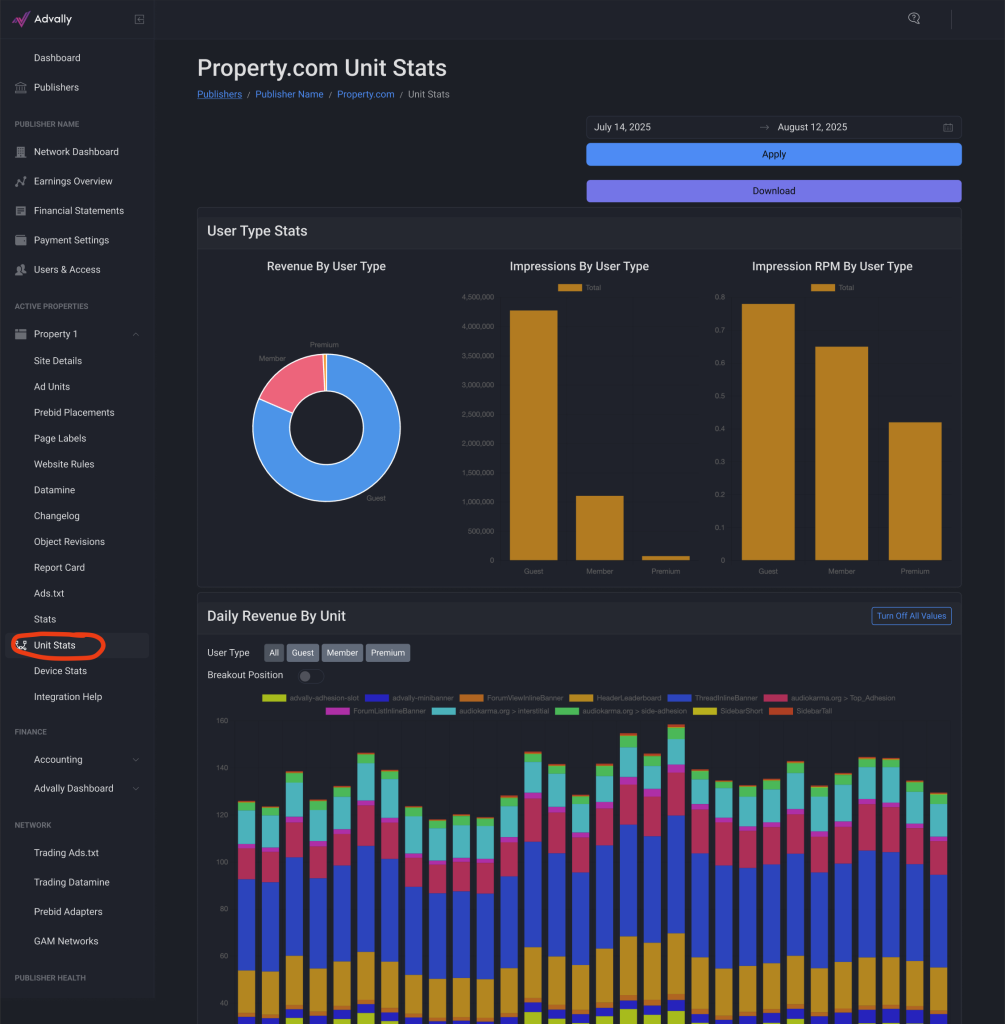Open Trading Ads.txt in Network section
The image size is (1005, 1024).
[67, 853]
